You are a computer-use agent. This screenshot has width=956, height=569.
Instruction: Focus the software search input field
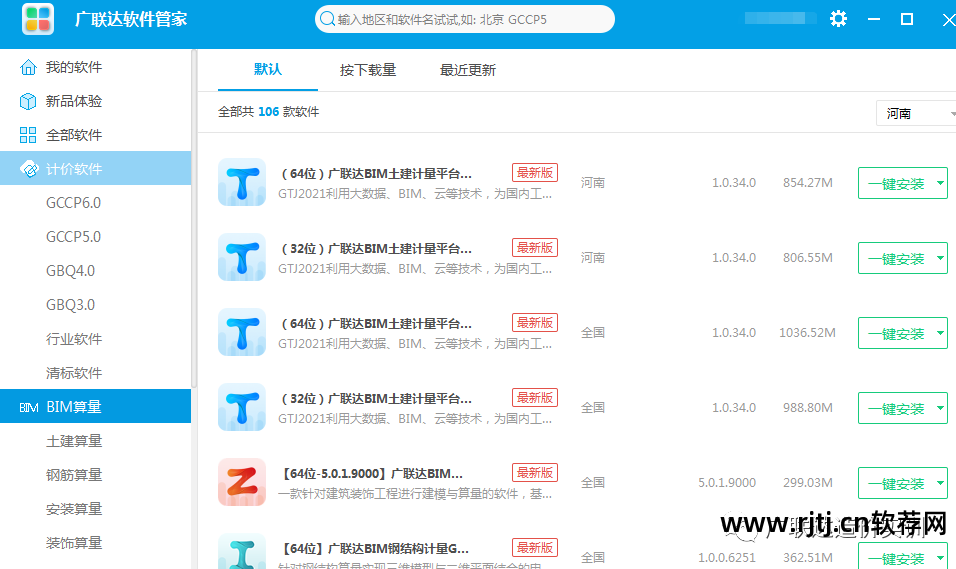tap(465, 19)
